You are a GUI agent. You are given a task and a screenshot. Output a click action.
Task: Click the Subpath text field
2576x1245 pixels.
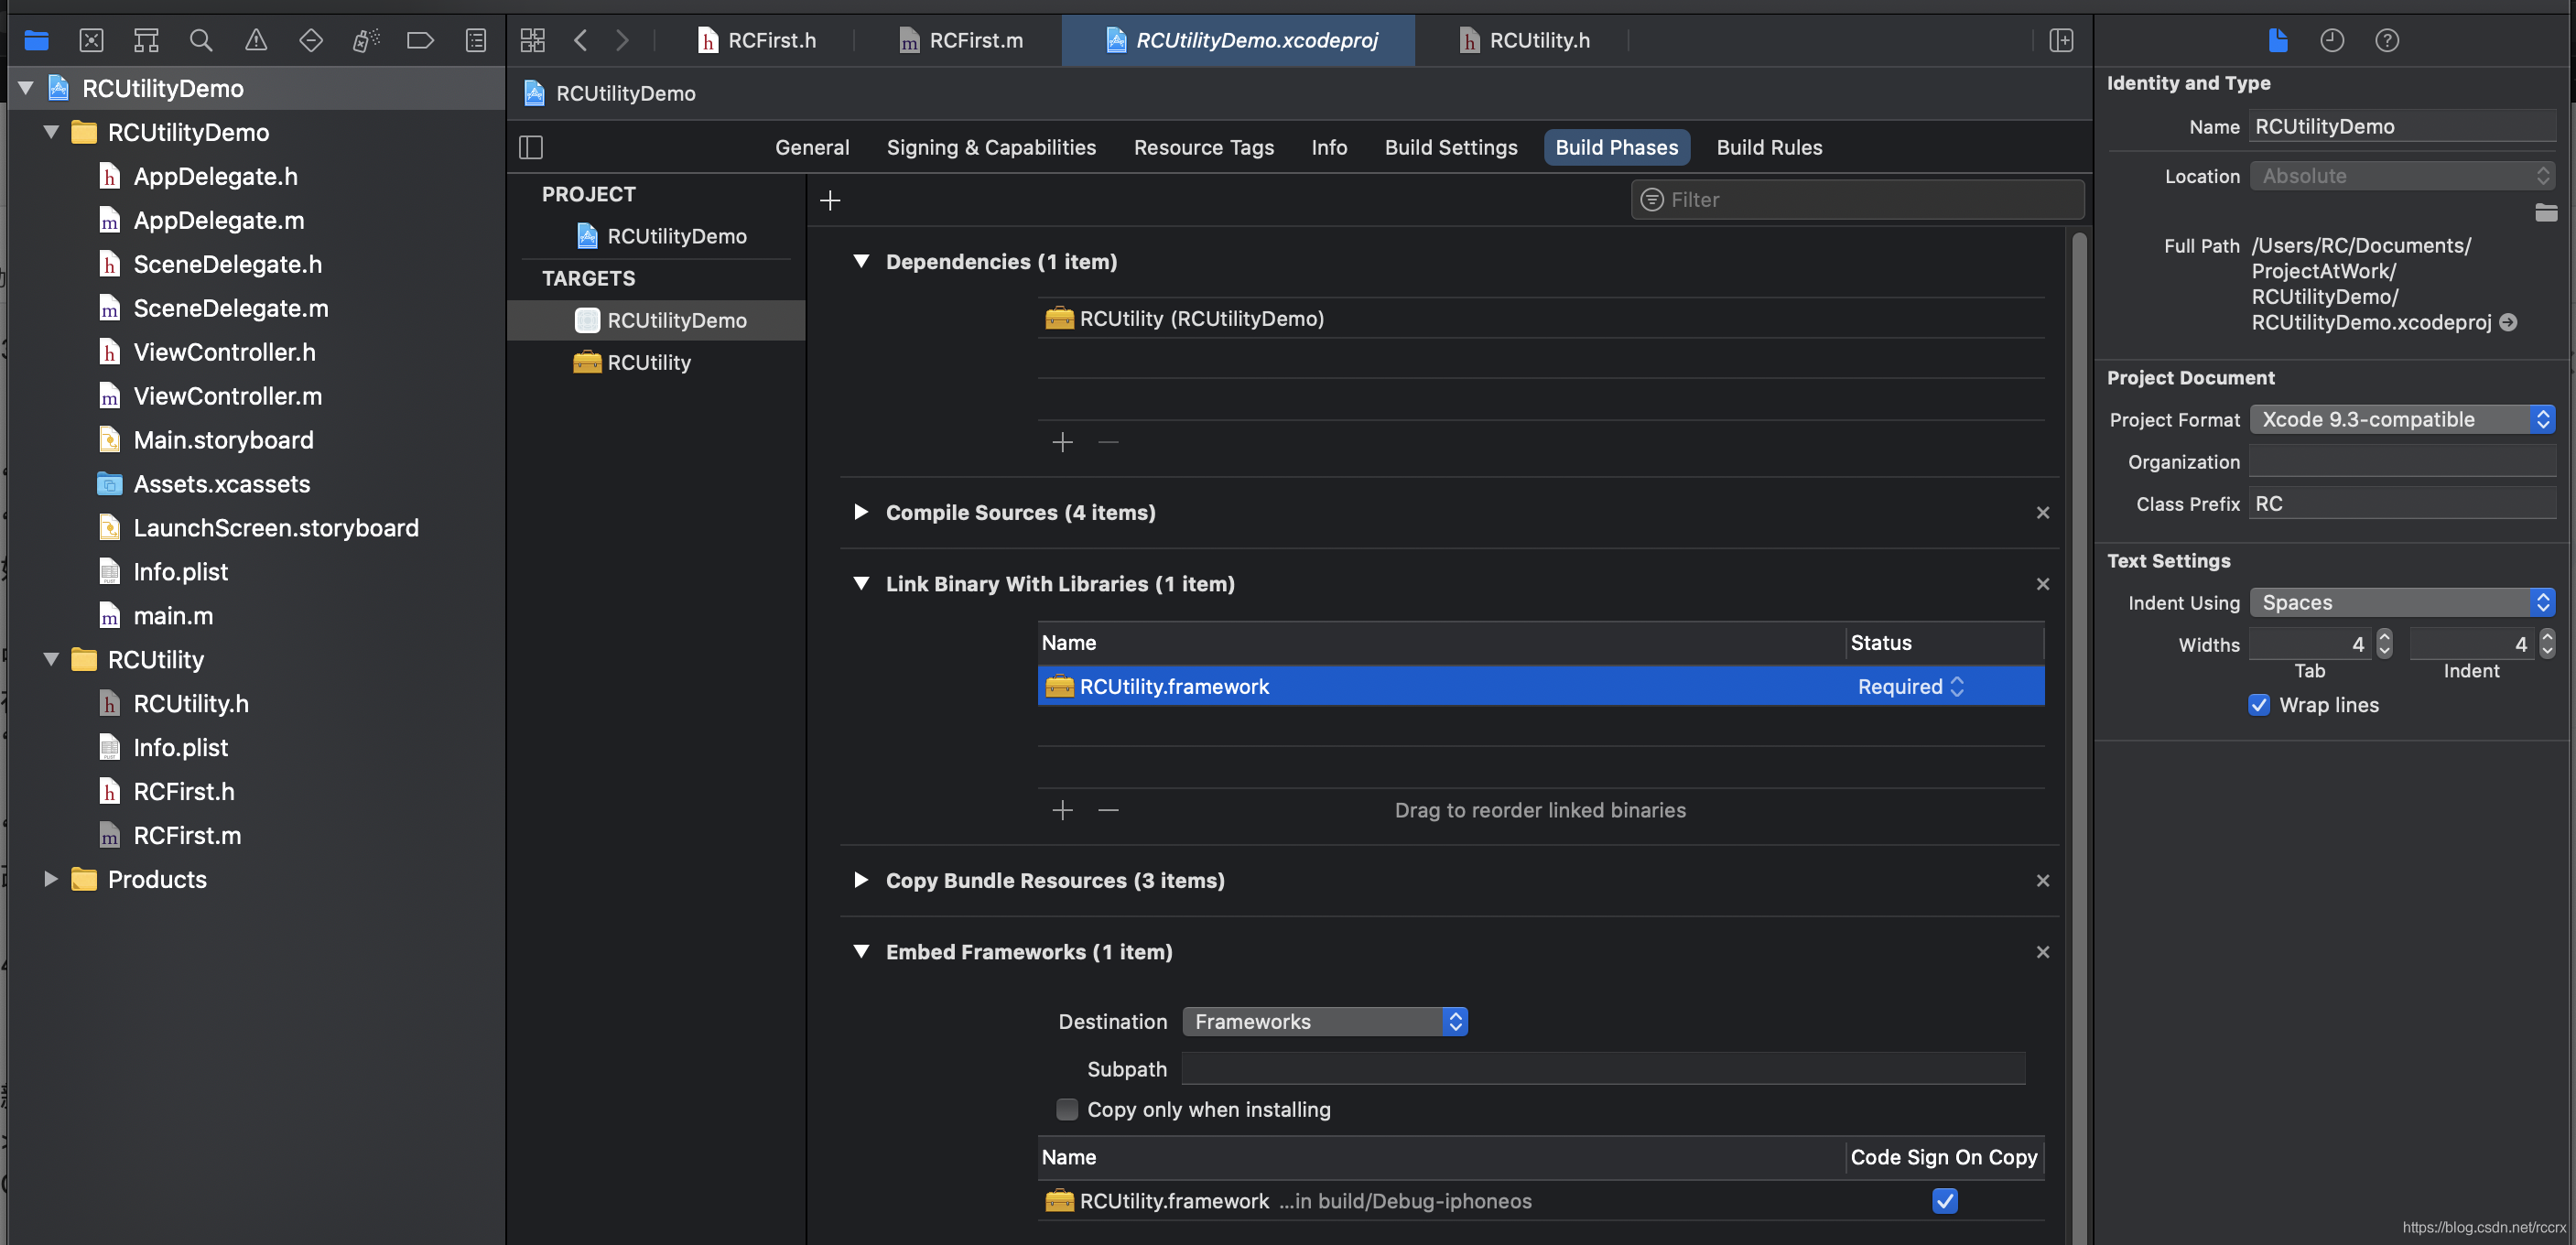[x=1603, y=1069]
